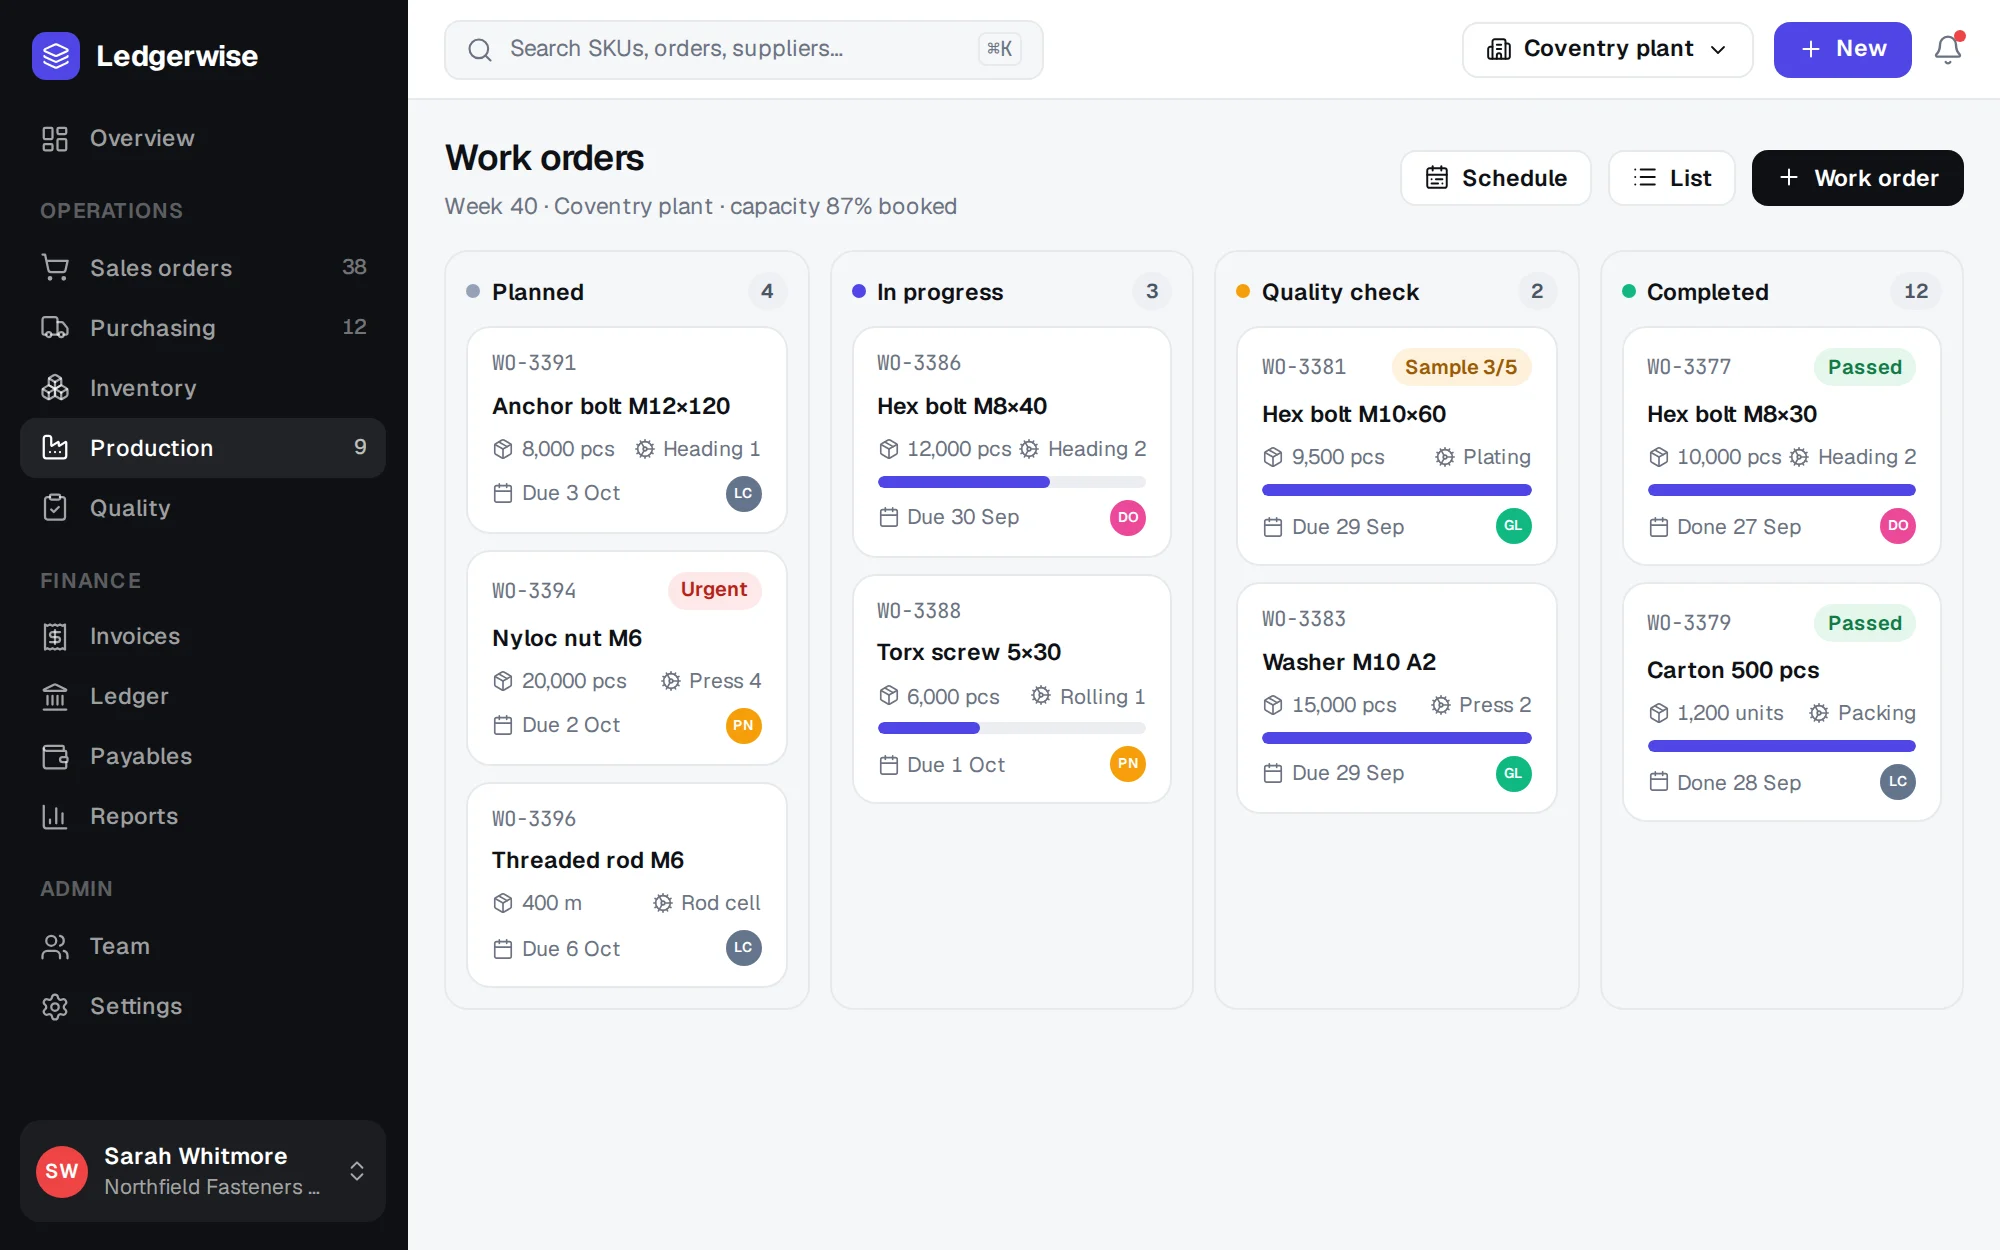Viewport: 2000px width, 1250px height.
Task: Focus the Search SKUs input field
Action: (743, 49)
